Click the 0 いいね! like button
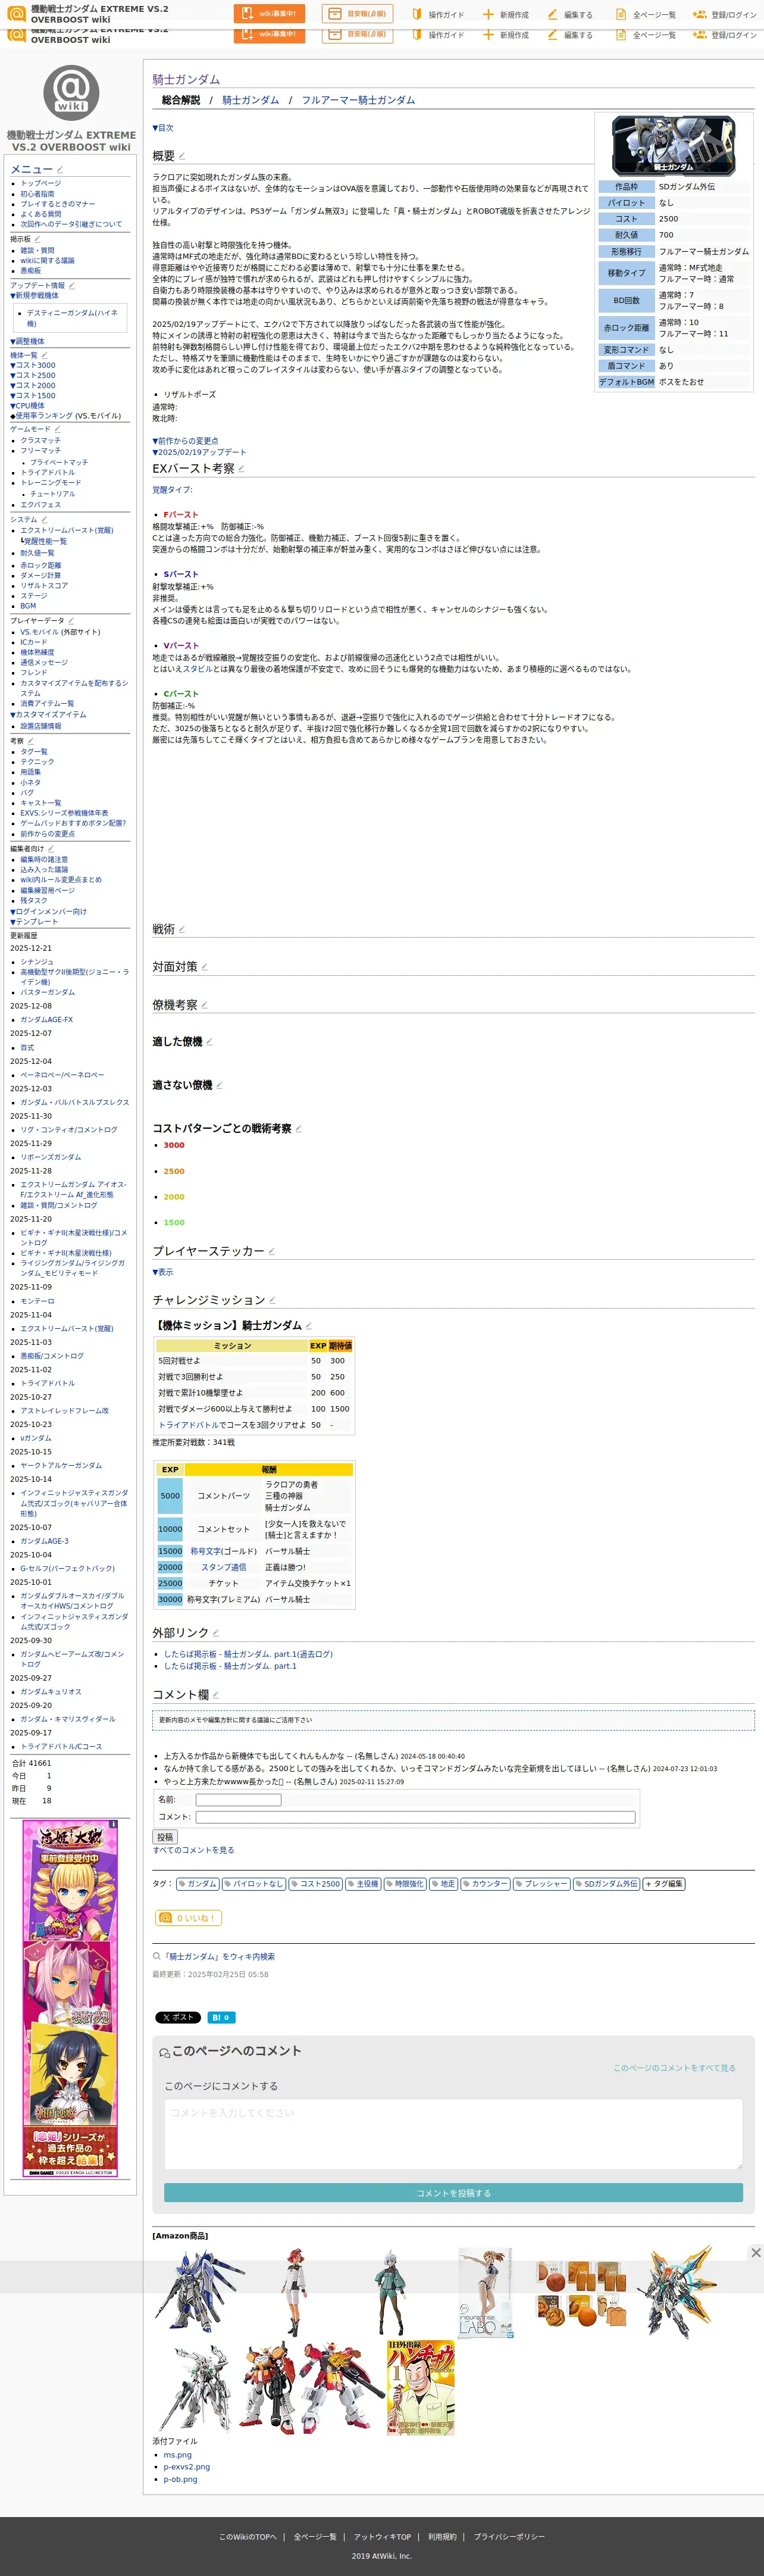 (x=188, y=1918)
